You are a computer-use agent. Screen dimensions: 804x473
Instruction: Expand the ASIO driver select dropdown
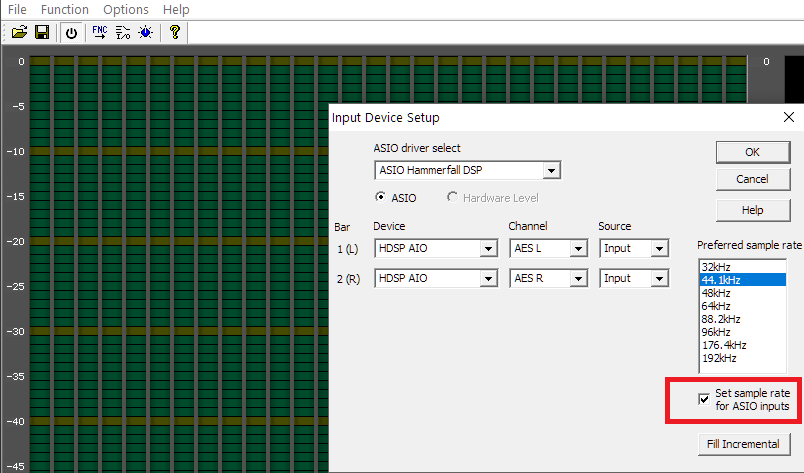tap(552, 170)
